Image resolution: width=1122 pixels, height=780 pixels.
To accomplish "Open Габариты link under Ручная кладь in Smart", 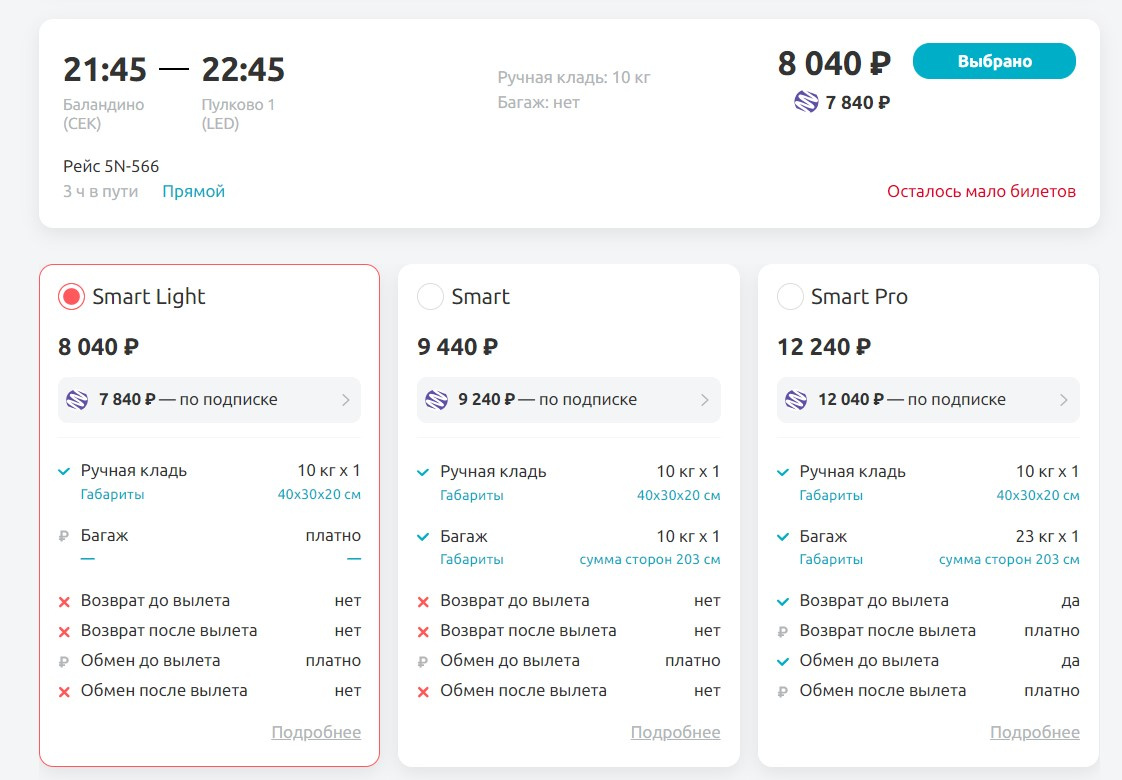I will point(472,495).
